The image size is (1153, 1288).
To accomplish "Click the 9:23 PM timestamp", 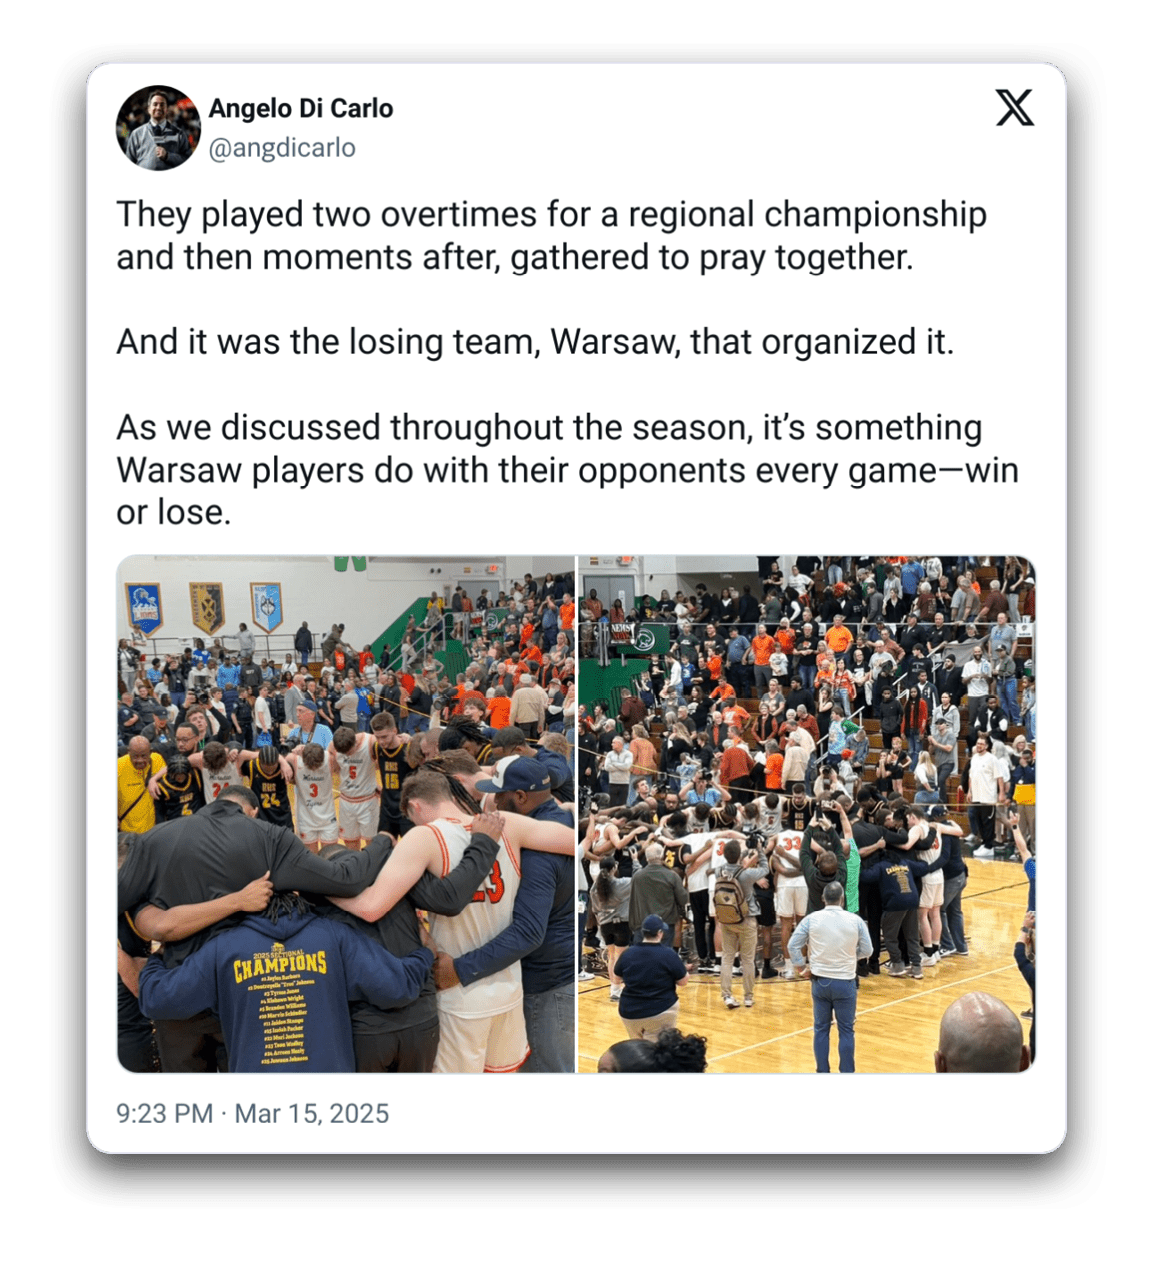I will [164, 1113].
